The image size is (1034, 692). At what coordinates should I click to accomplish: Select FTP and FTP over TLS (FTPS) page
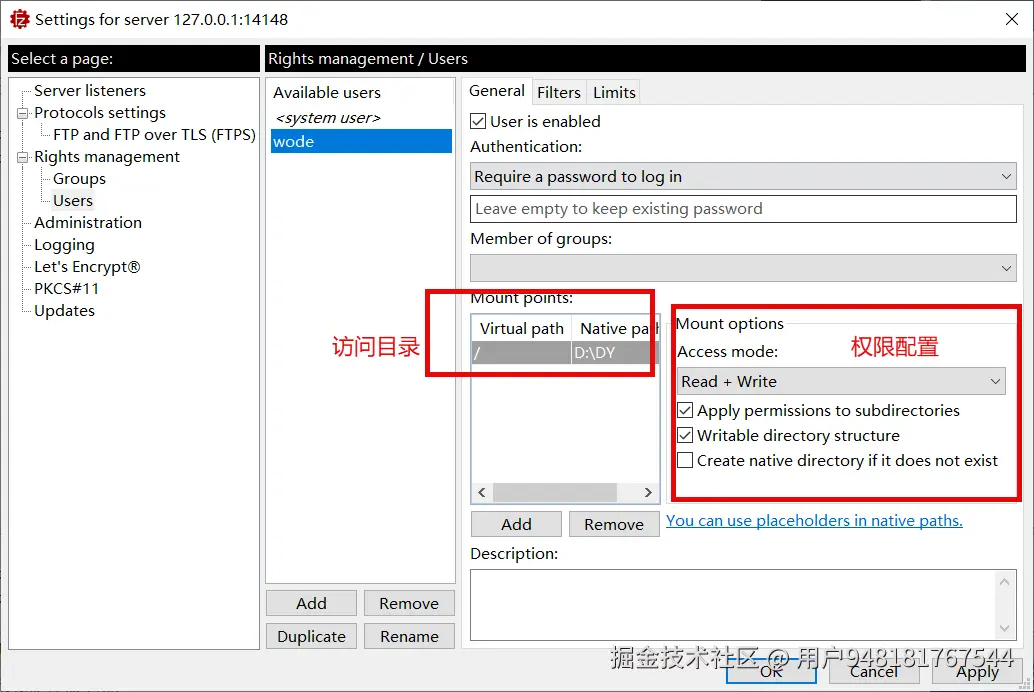[x=154, y=135]
